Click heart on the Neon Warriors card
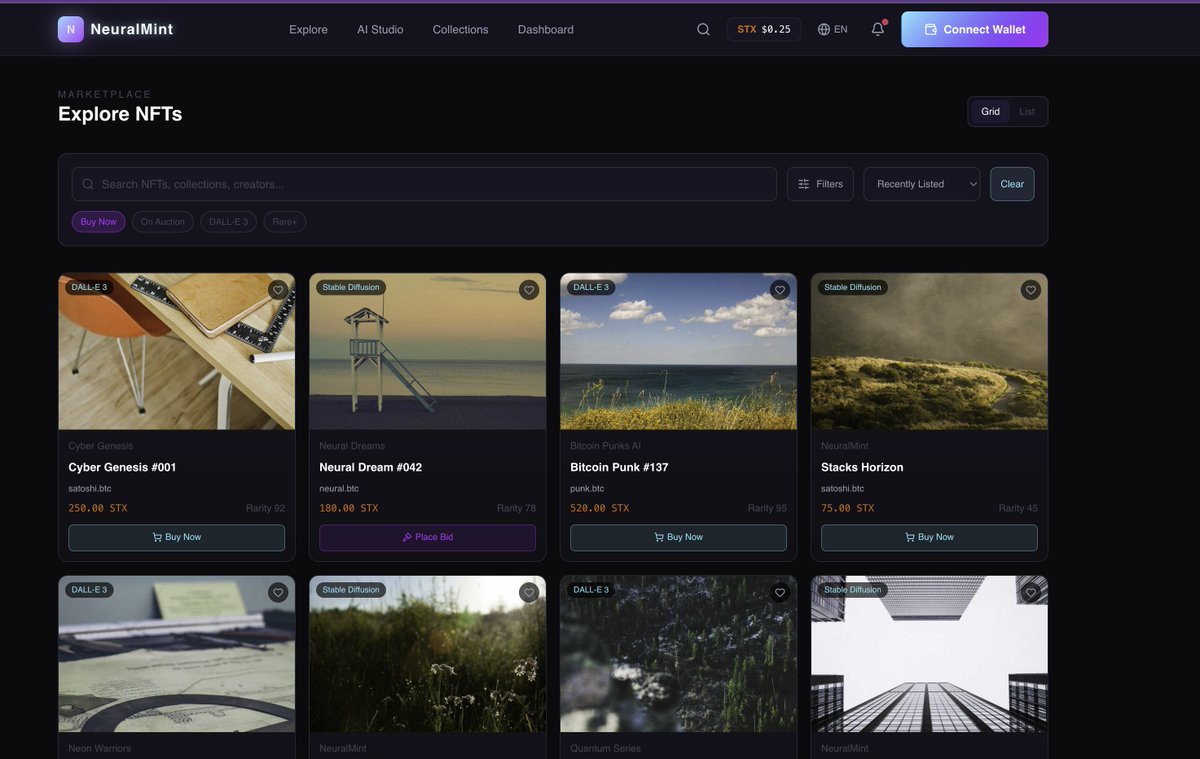This screenshot has height=759, width=1200. (278, 592)
